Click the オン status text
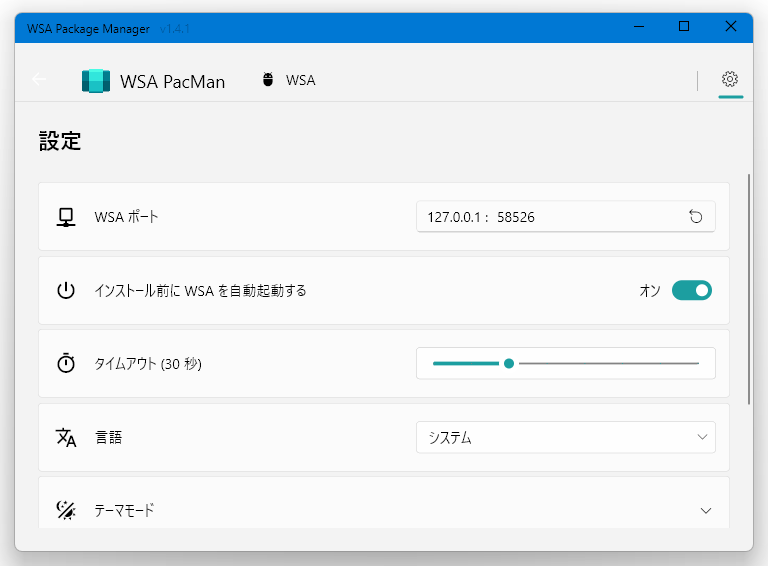Screen dimensions: 768x566 click(650, 291)
